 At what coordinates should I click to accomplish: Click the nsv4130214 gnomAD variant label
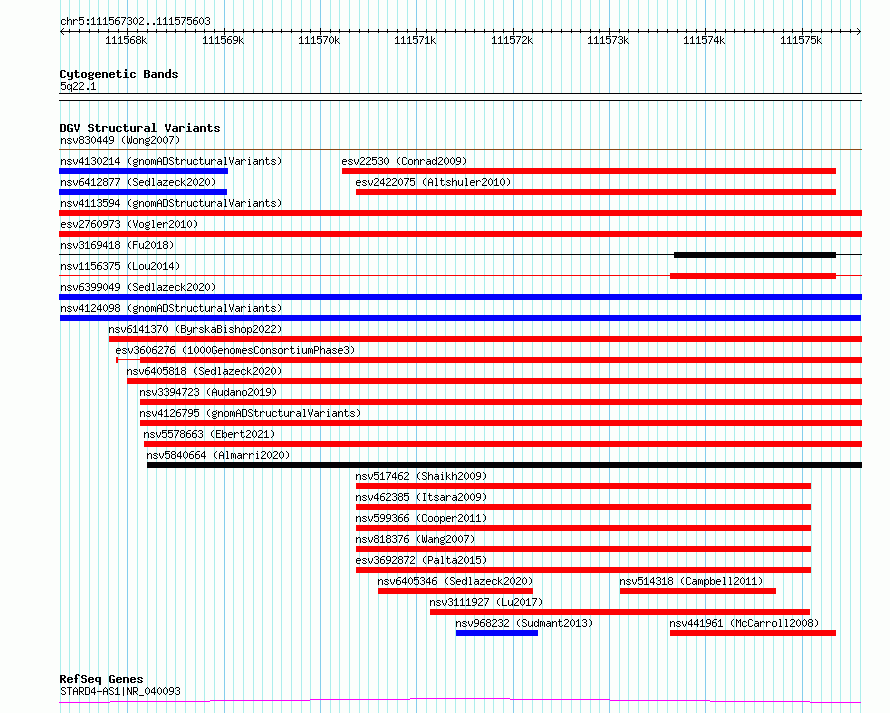(171, 161)
